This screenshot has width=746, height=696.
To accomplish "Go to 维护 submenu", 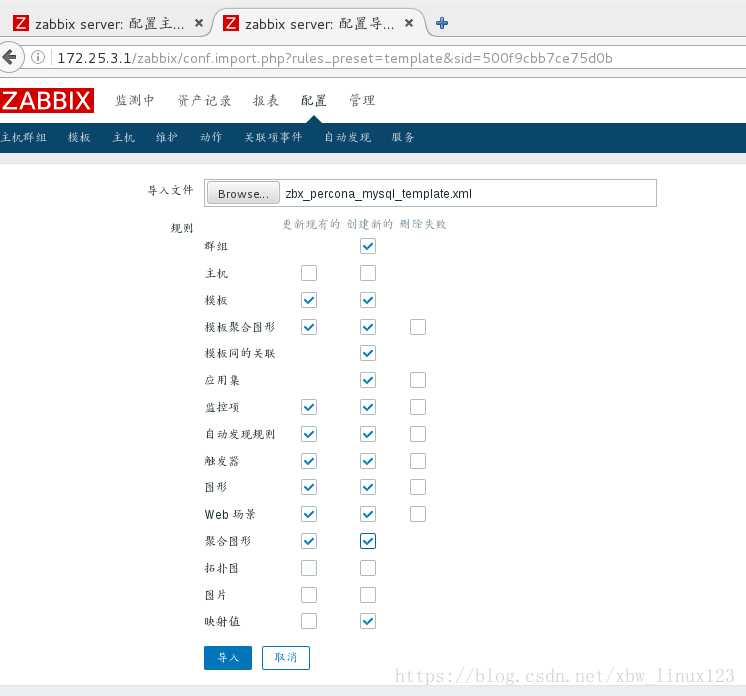I will pyautogui.click(x=167, y=137).
